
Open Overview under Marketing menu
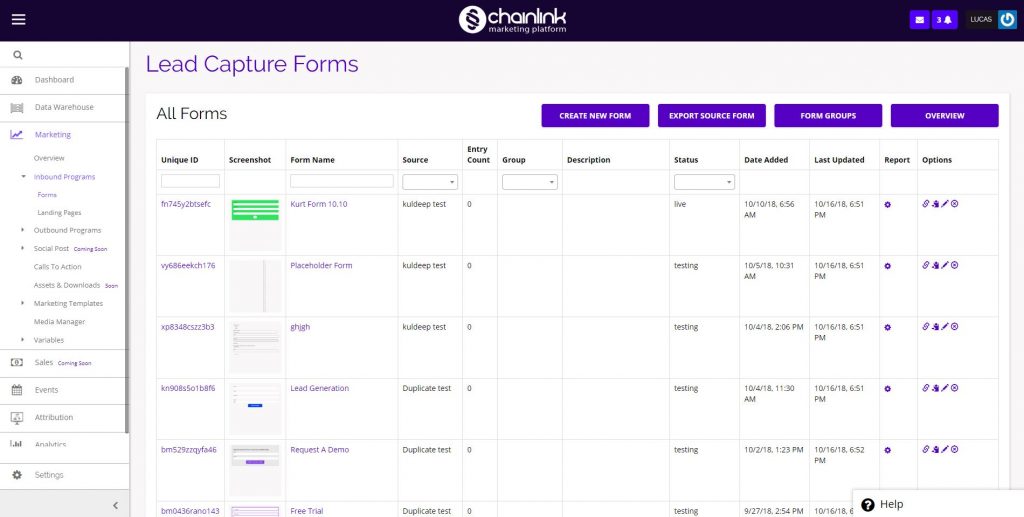click(49, 158)
